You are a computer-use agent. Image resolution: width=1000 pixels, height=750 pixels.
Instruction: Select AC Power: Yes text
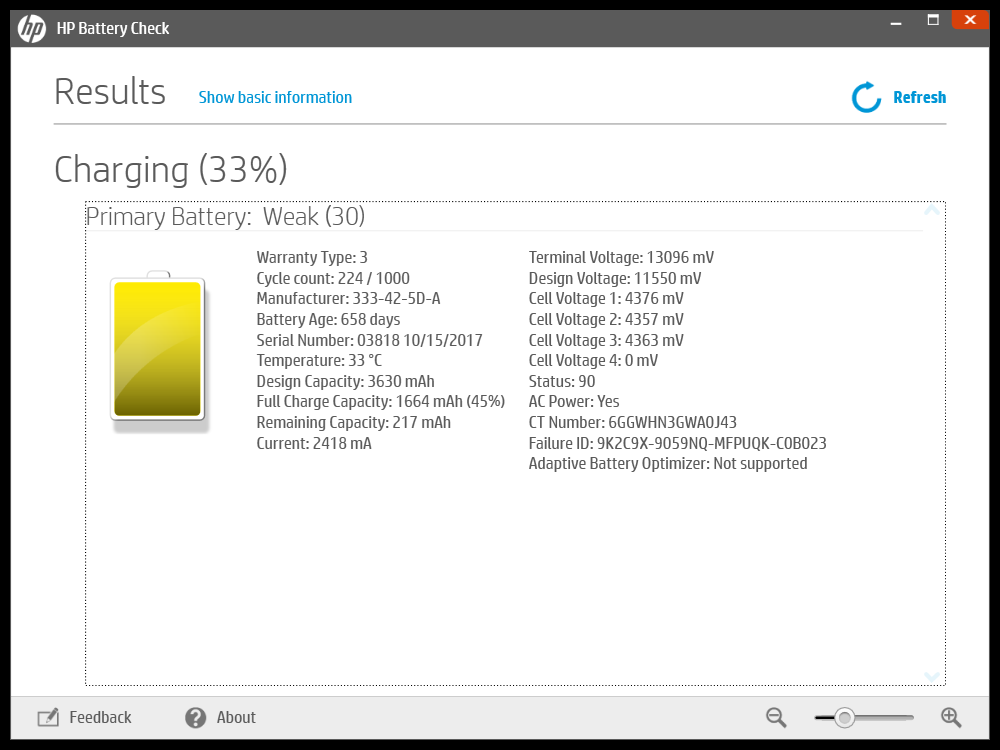pos(574,402)
